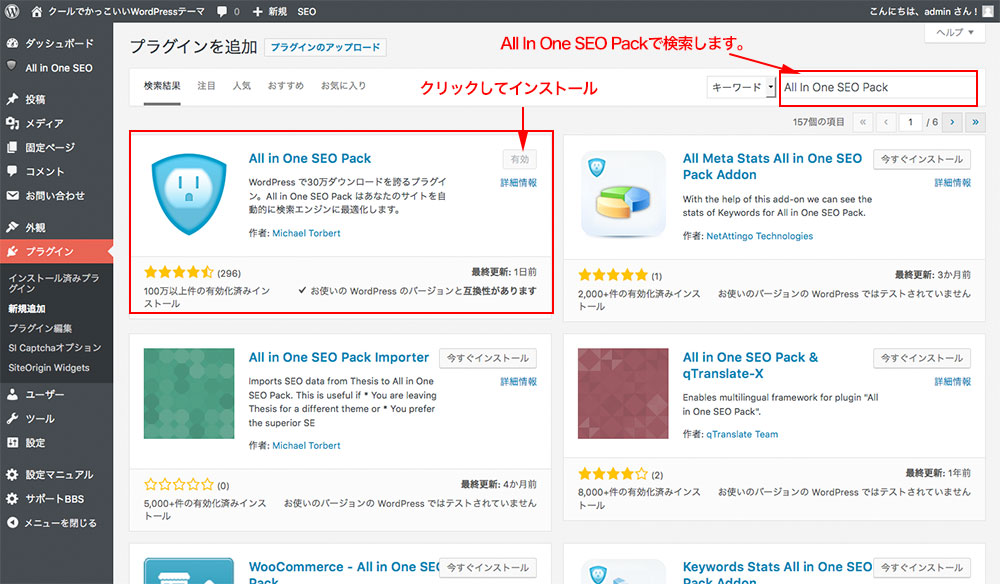Click the ツール wrench icon

pos(12,419)
